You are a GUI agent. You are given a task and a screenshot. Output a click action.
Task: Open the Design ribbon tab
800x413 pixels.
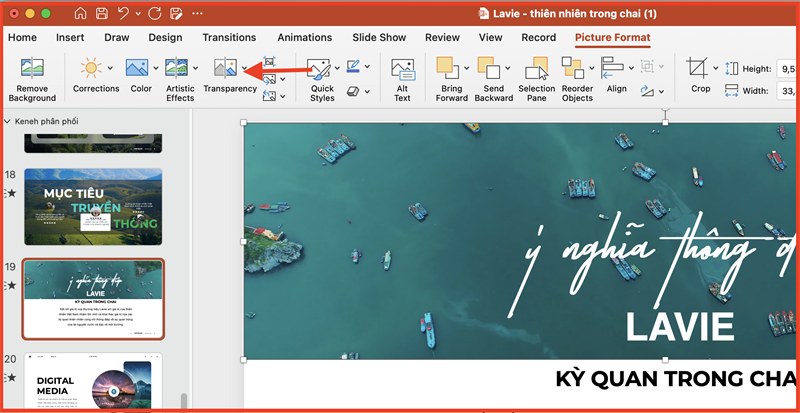165,38
